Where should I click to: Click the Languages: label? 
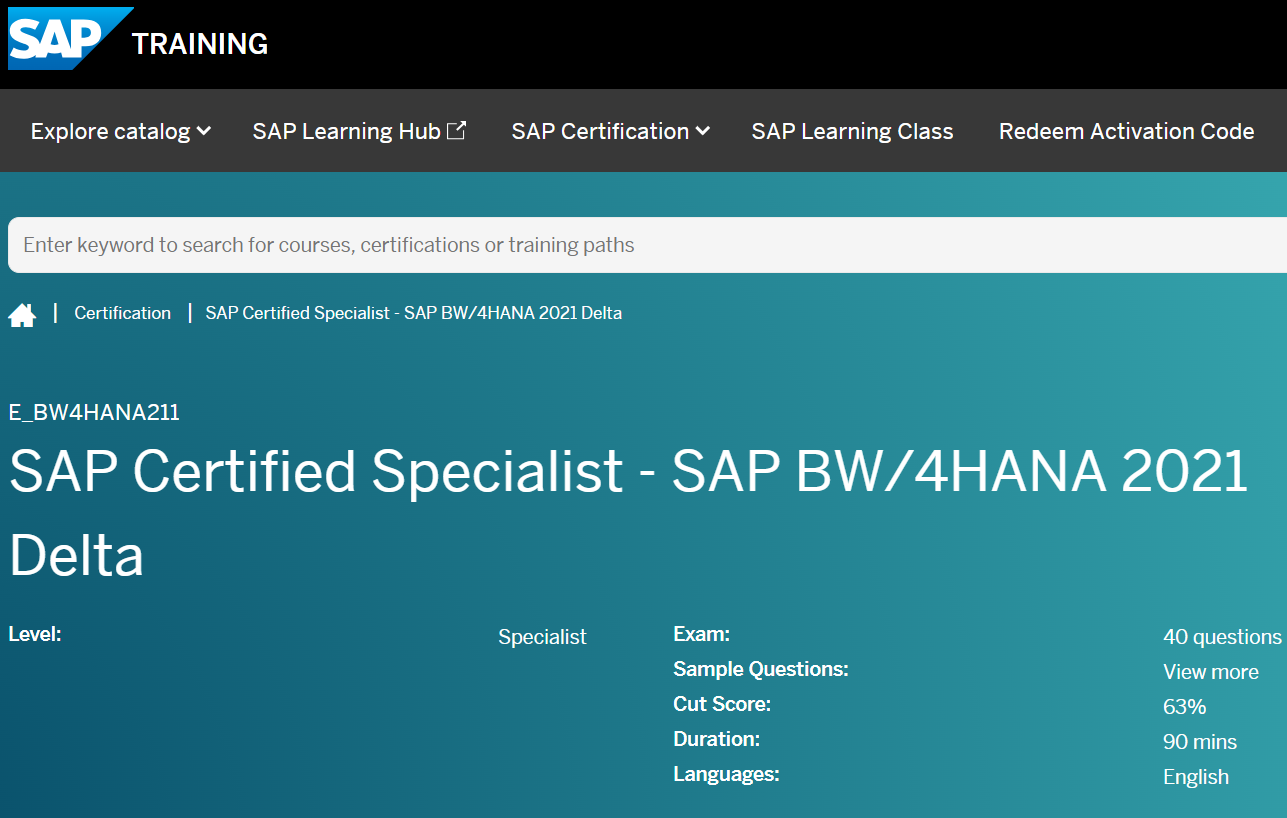(726, 774)
